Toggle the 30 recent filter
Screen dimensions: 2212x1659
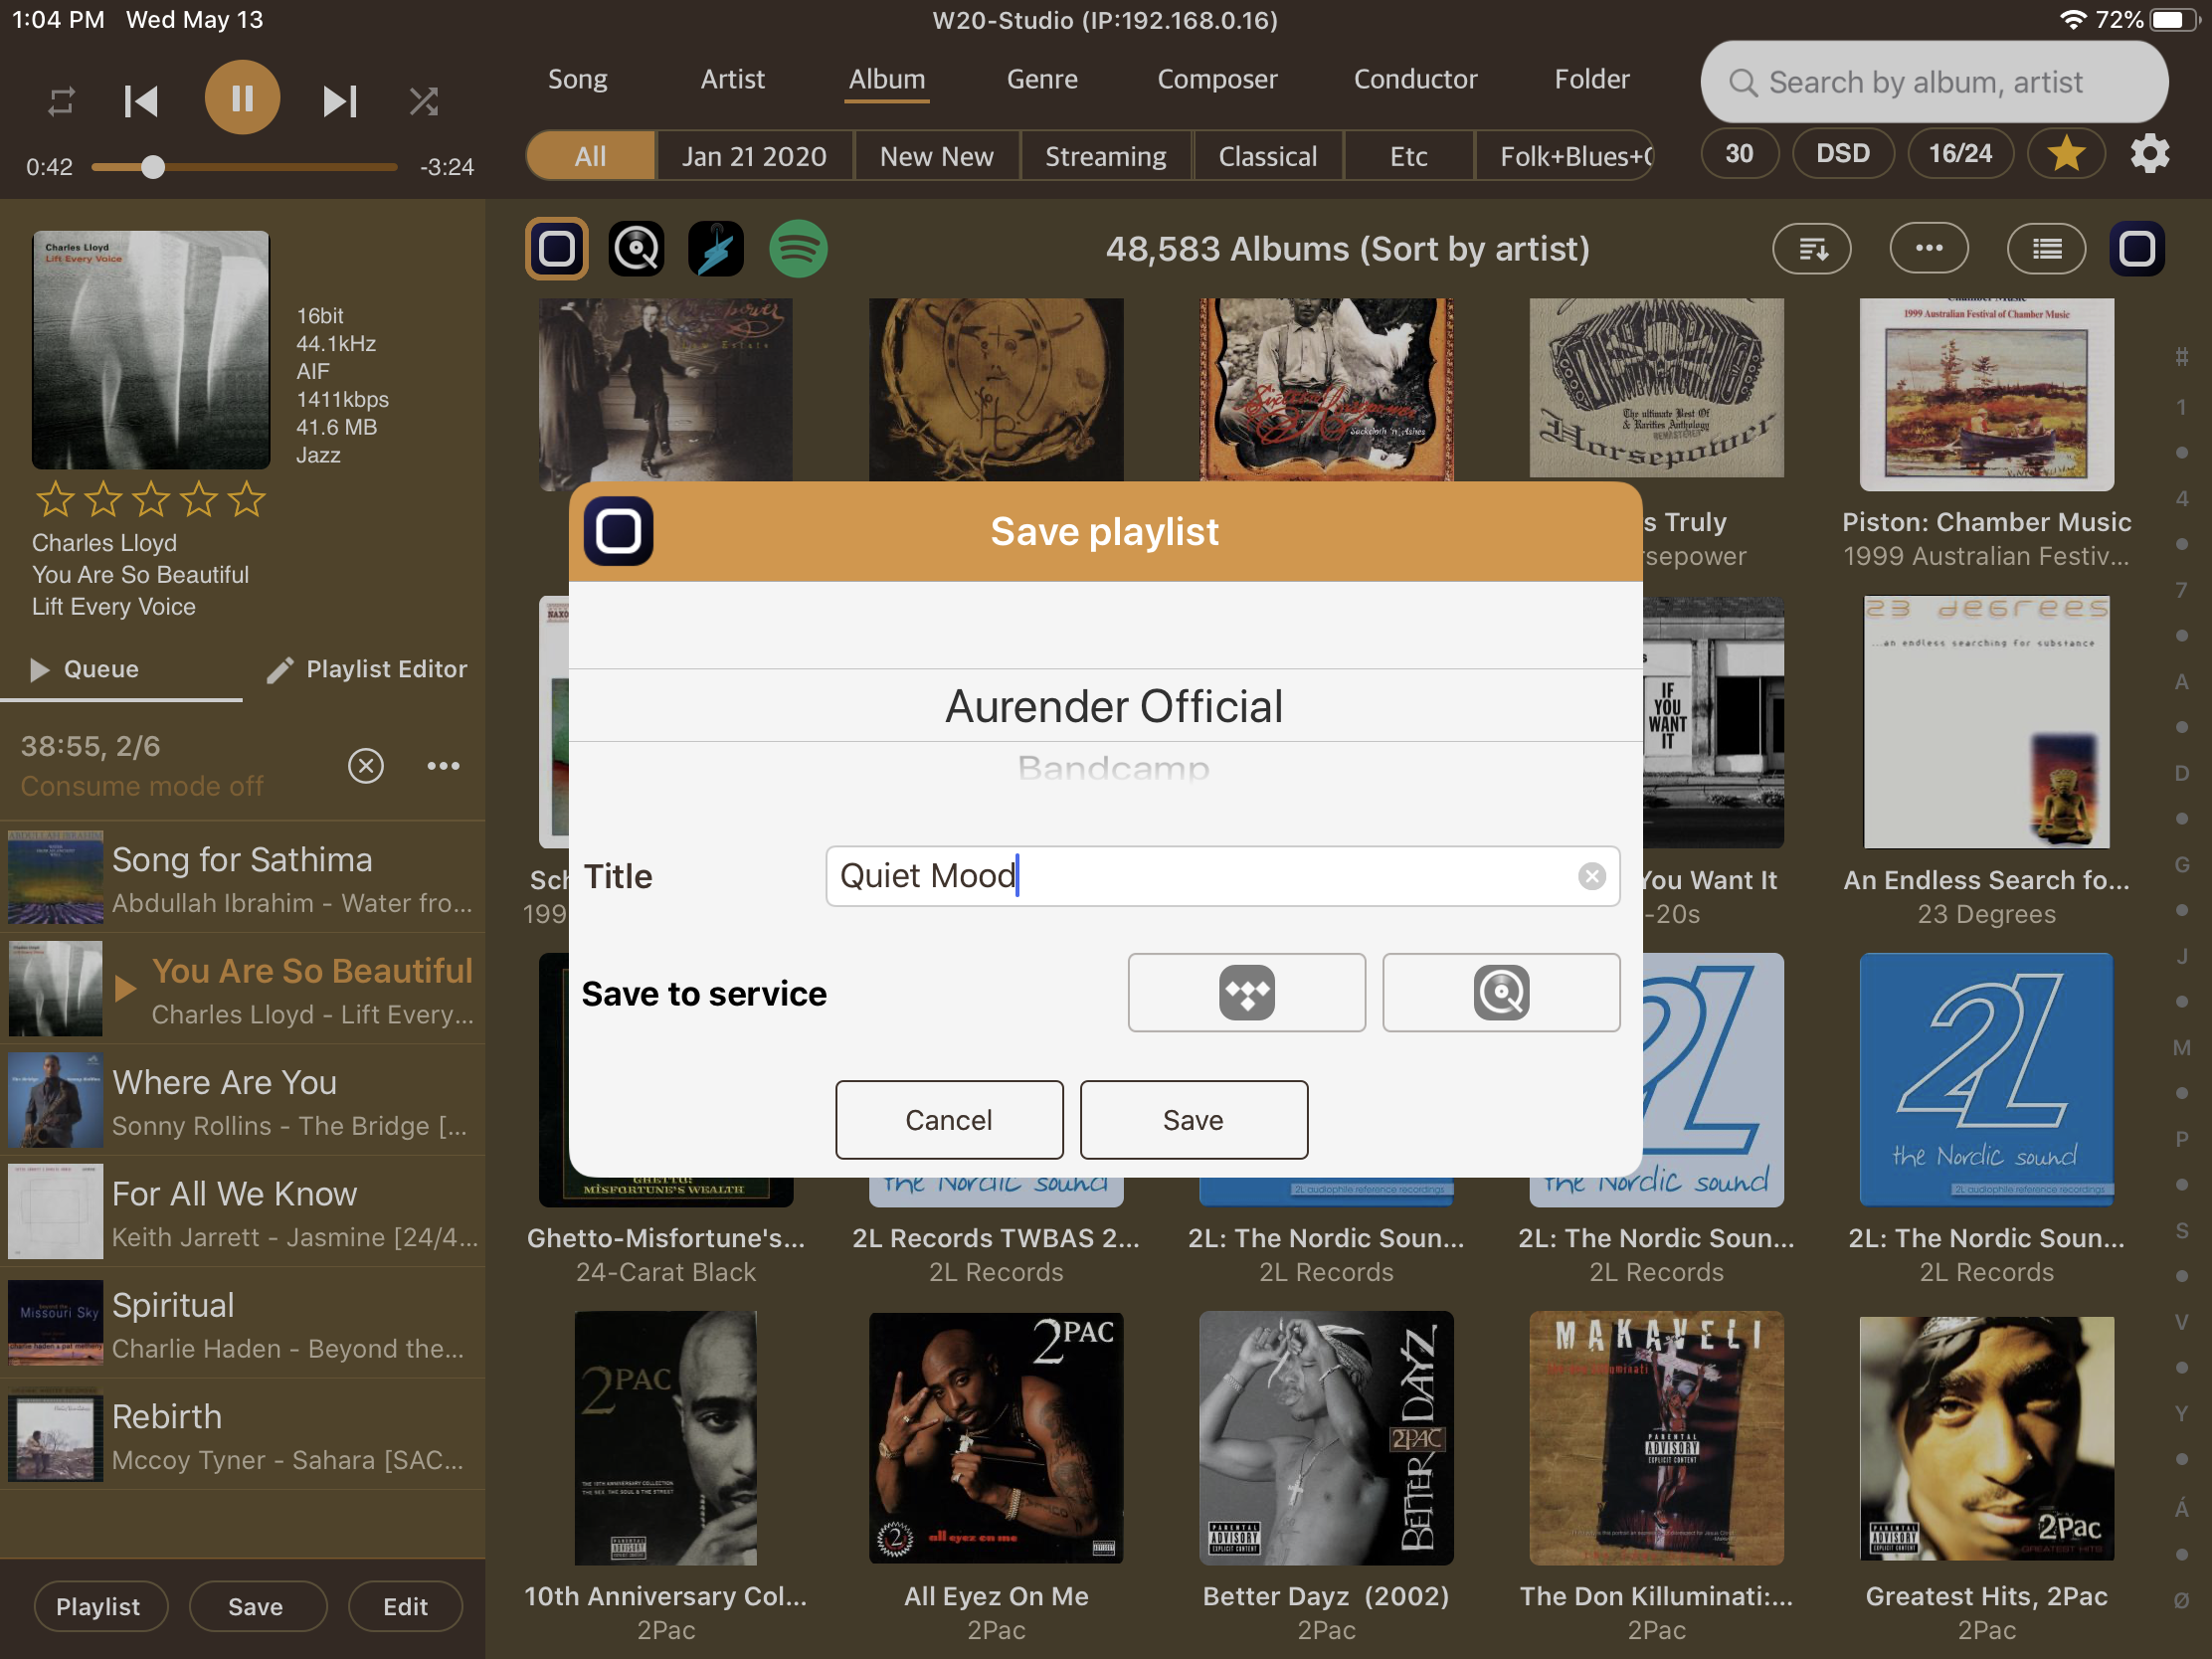coord(1739,153)
